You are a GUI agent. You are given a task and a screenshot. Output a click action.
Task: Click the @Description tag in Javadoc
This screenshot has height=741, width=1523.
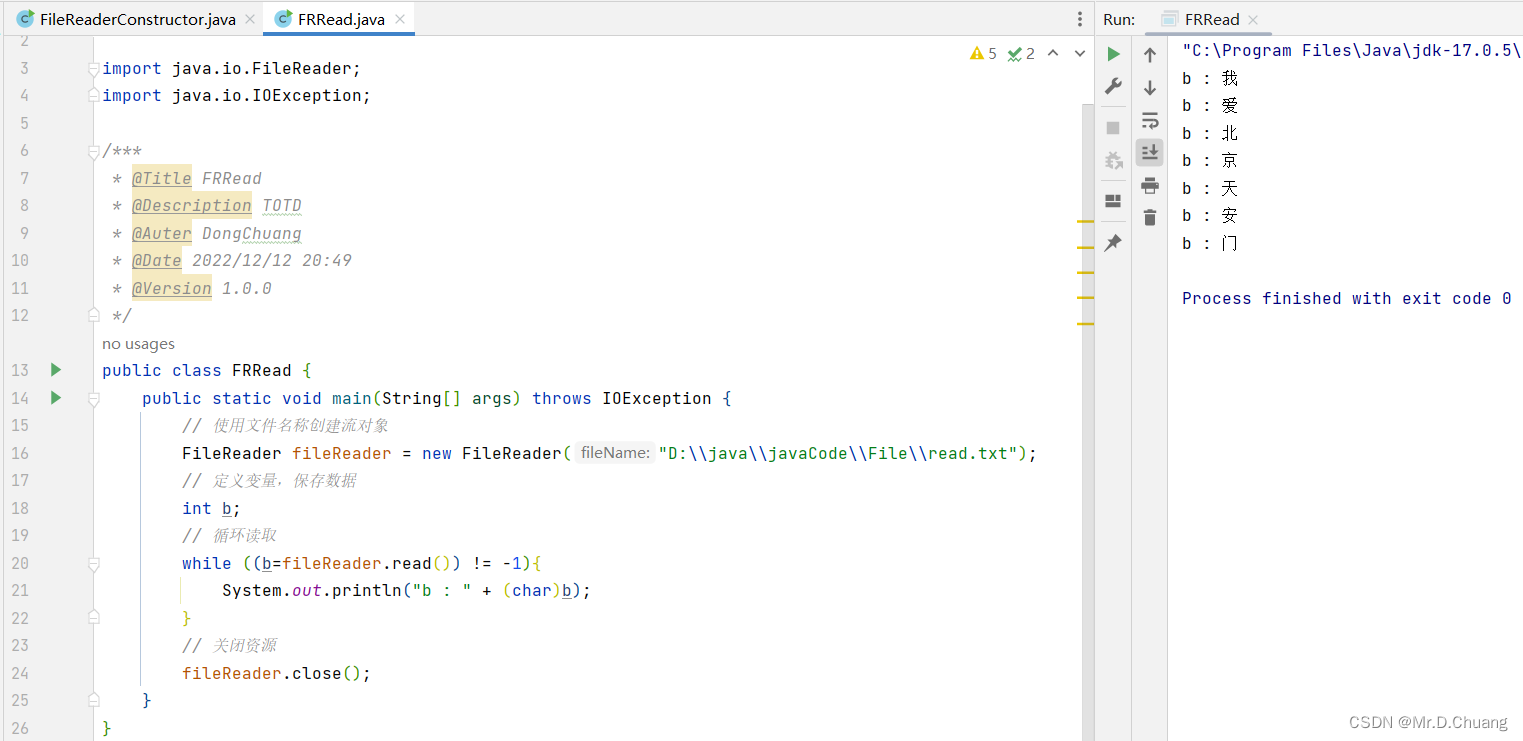(192, 205)
